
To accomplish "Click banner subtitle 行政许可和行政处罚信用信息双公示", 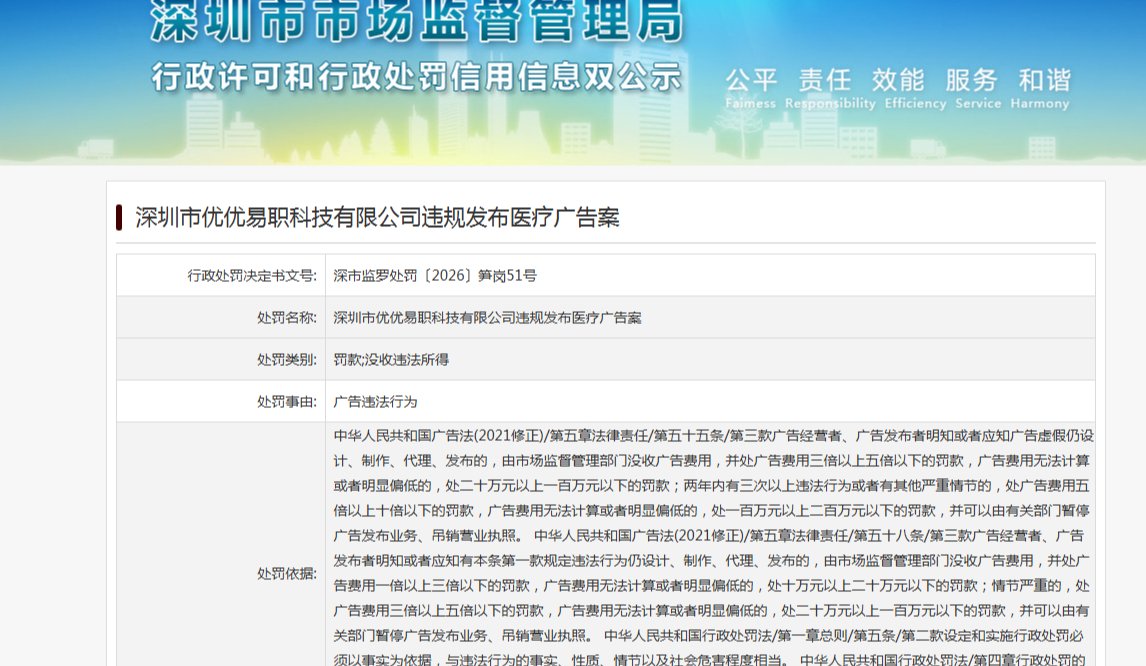I will [x=417, y=77].
